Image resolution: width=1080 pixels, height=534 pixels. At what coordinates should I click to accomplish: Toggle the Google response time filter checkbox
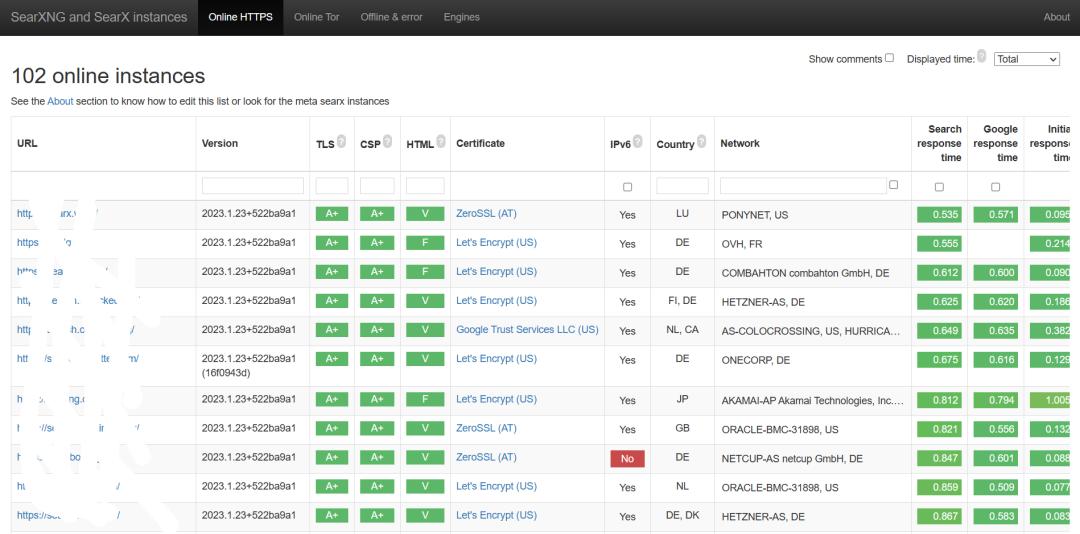point(995,187)
